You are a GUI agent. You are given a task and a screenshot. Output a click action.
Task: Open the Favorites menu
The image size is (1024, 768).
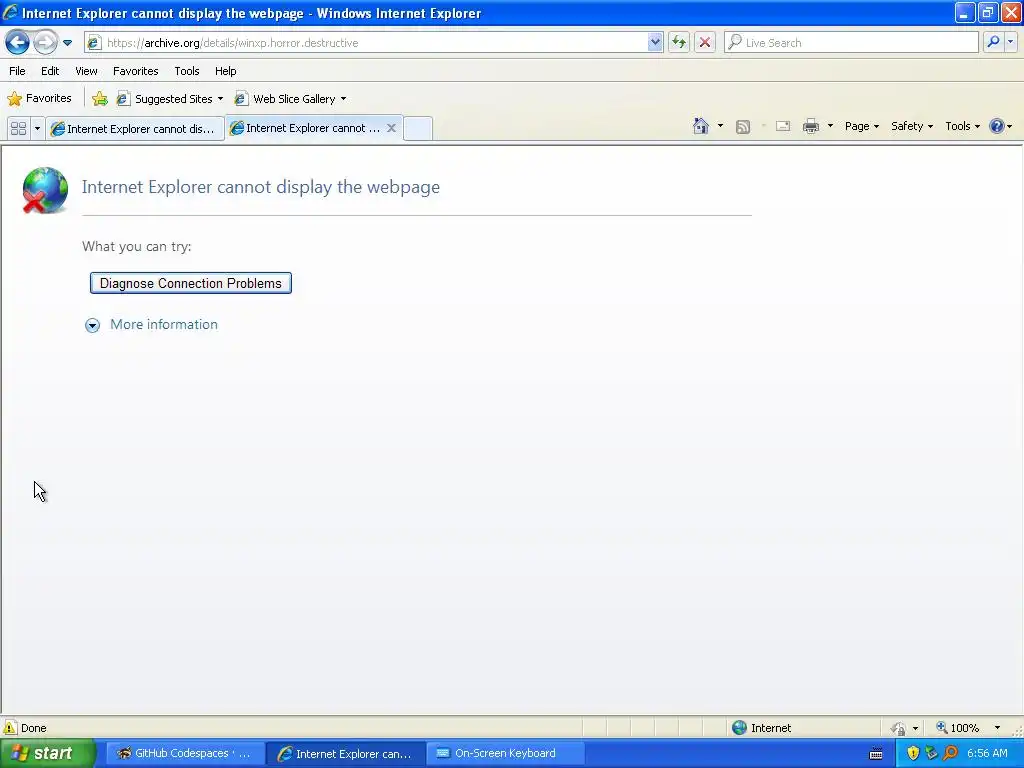[135, 71]
